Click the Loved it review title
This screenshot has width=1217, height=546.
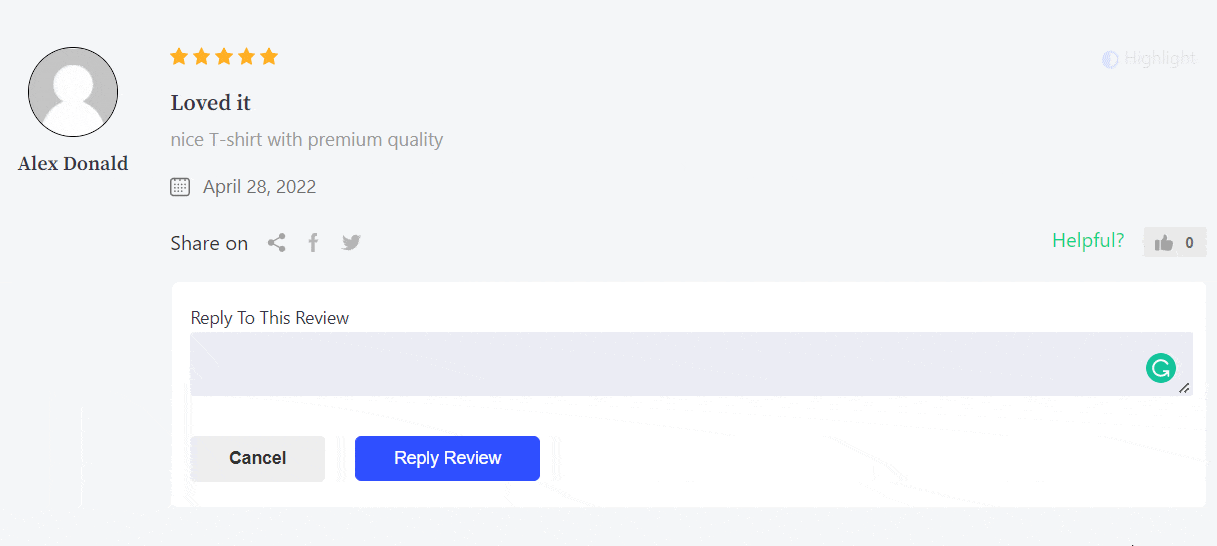tap(211, 103)
